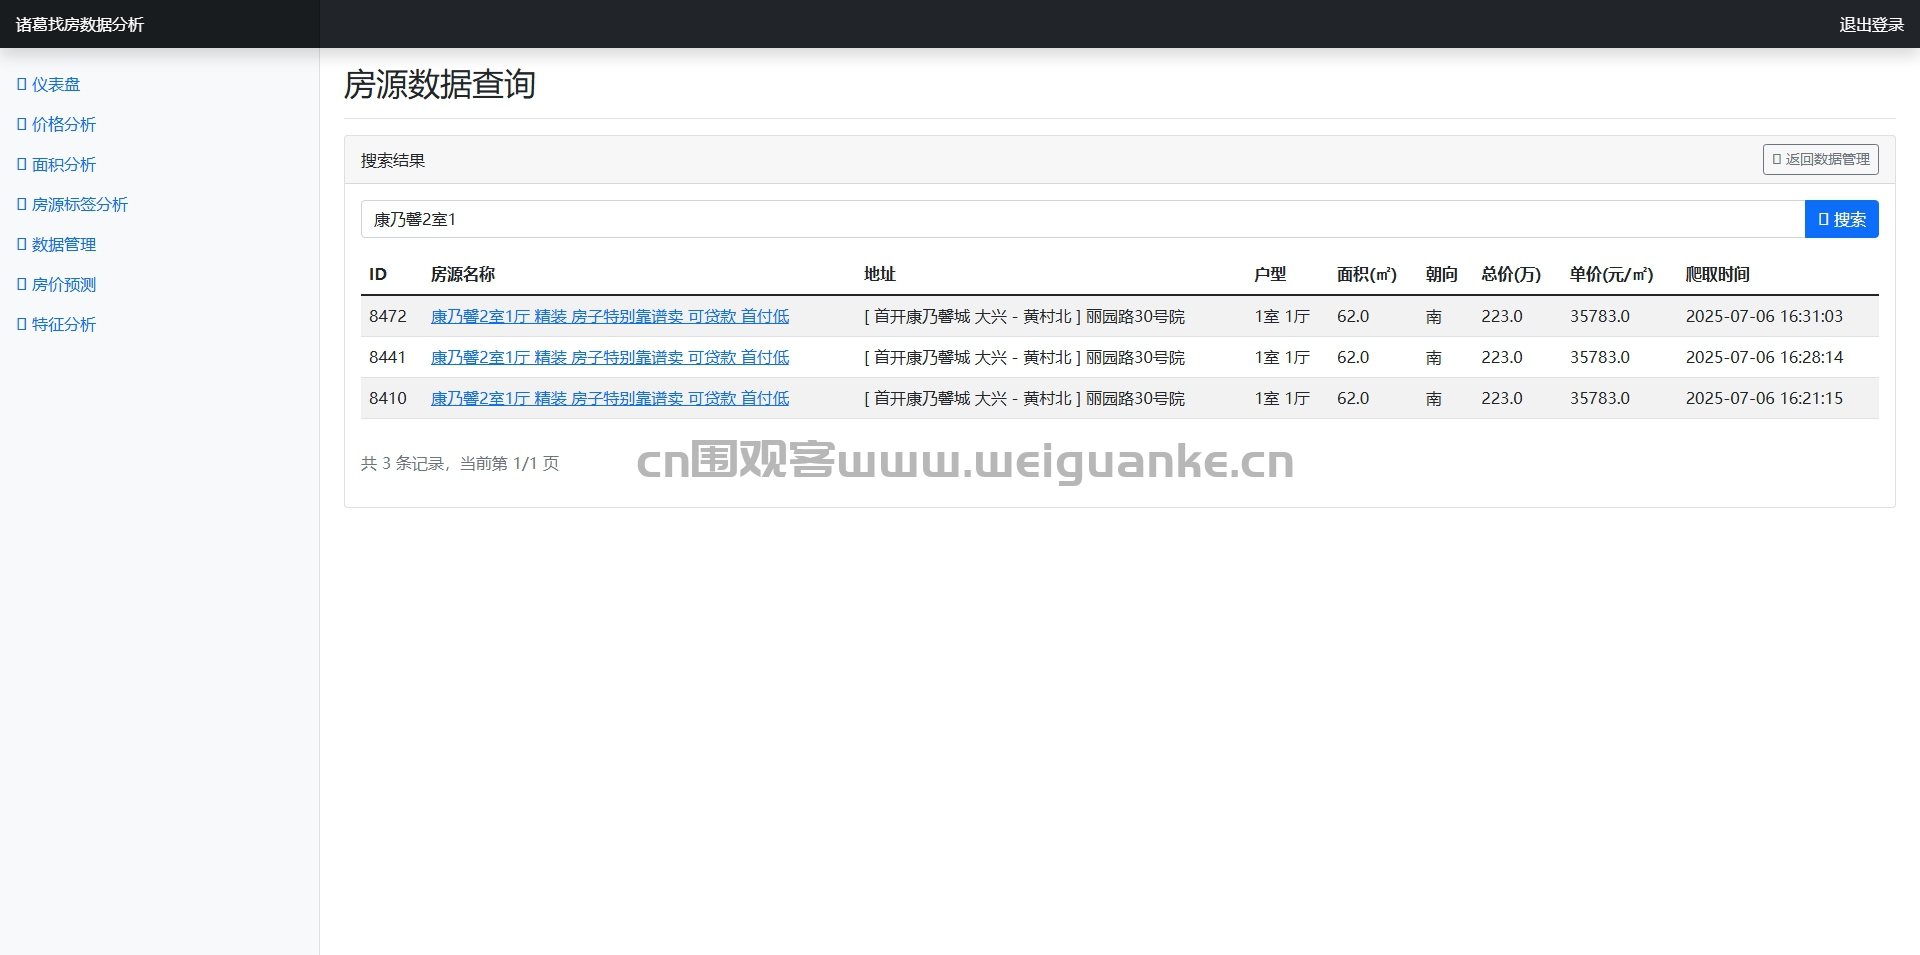Click unit price 35783.0 in row 8472

point(1600,317)
